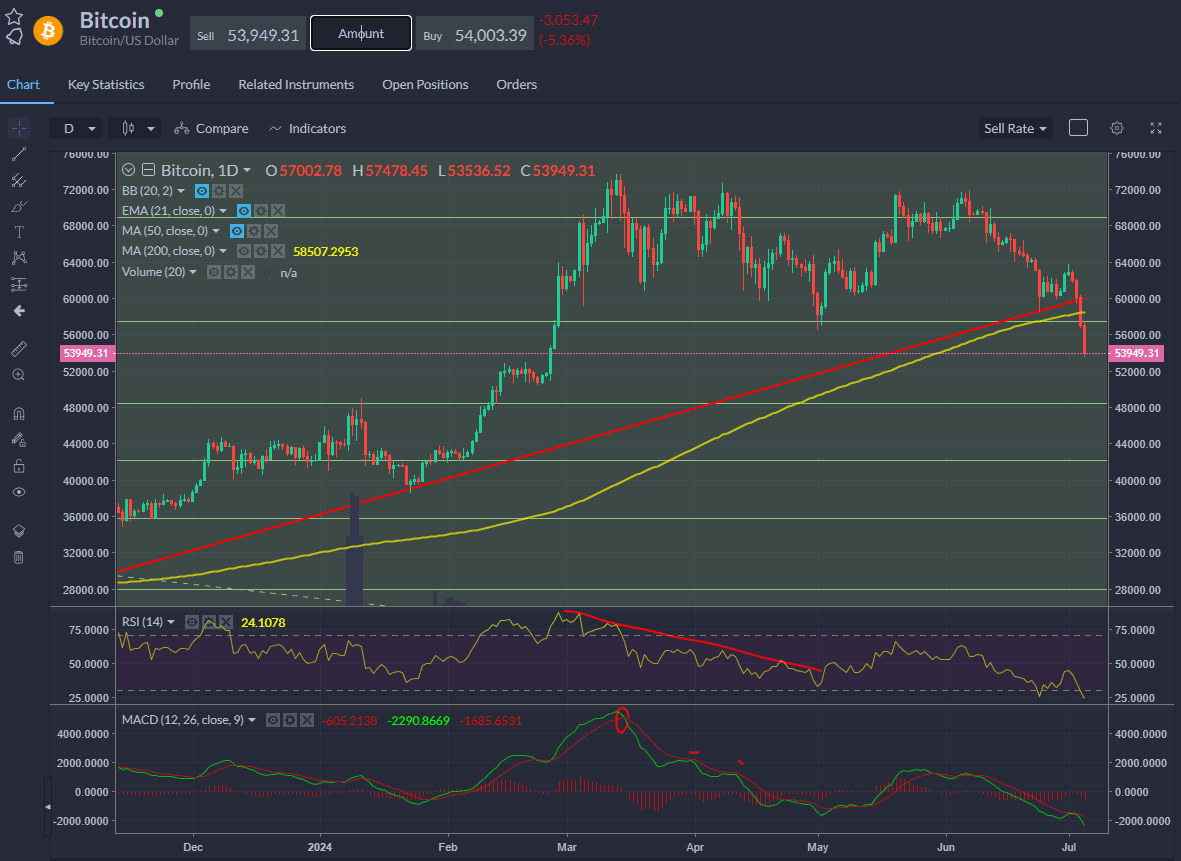The image size is (1181, 861).
Task: Show the MA (200) indicator
Action: [x=244, y=251]
